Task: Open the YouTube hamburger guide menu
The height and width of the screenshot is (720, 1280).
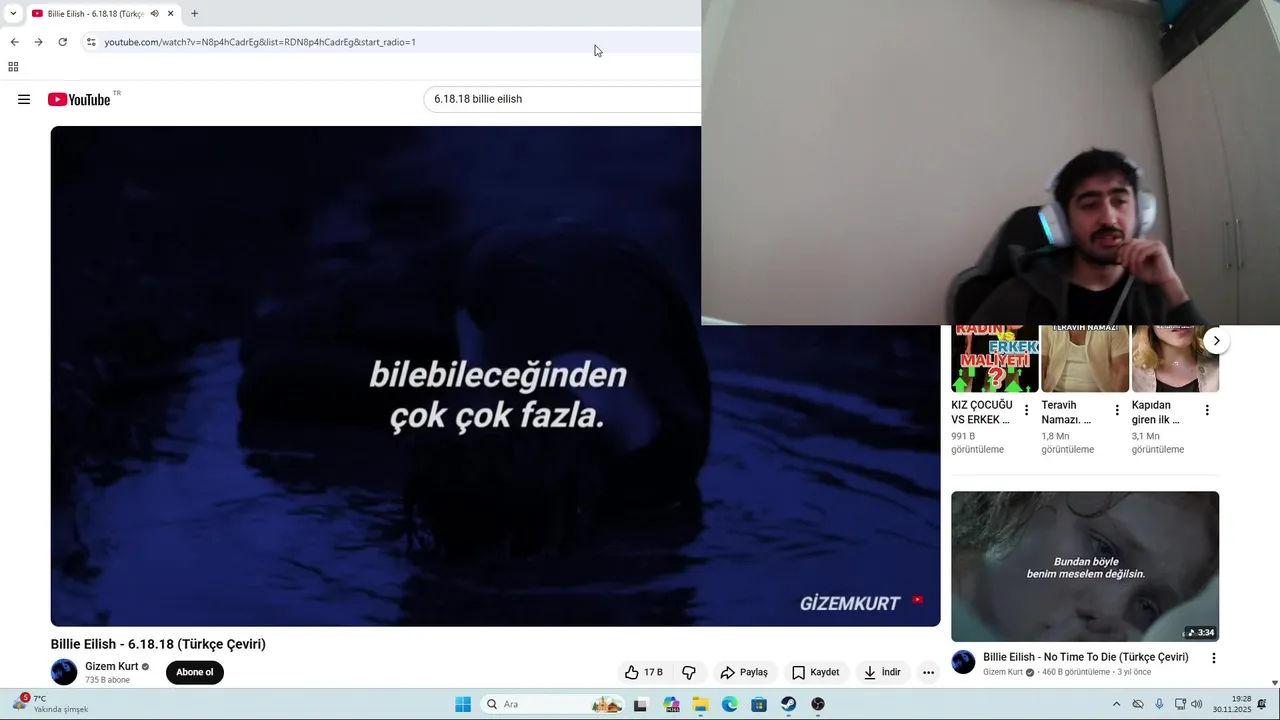Action: [x=24, y=99]
